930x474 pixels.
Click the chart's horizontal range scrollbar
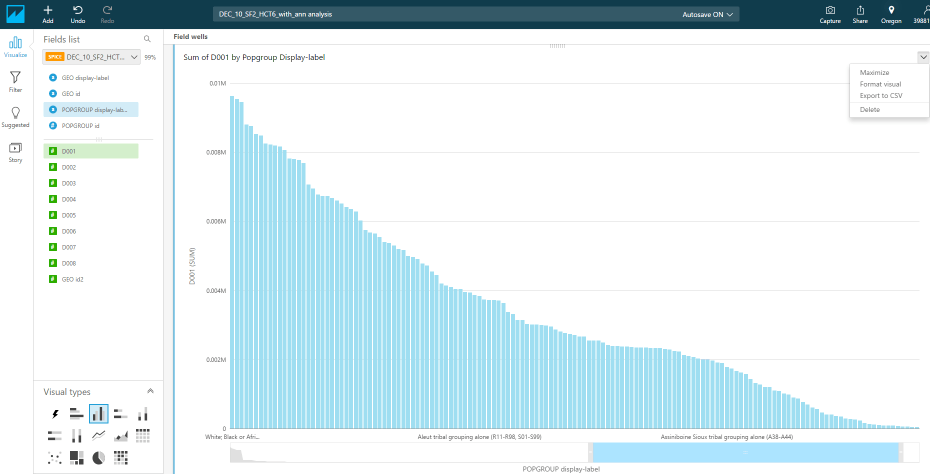[746, 453]
